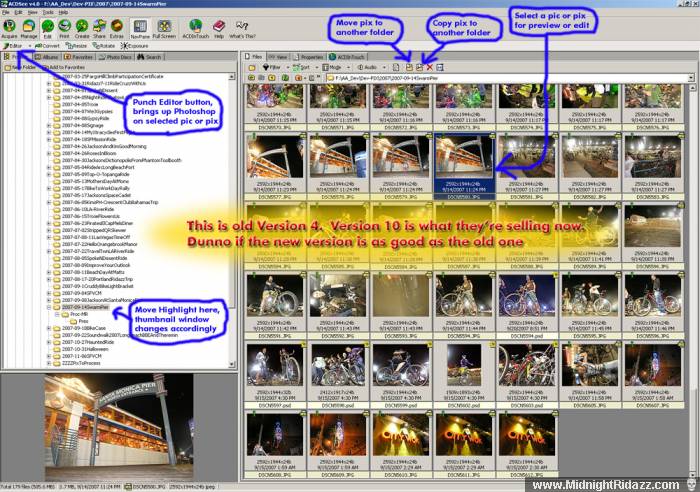This screenshot has height=492, width=700.
Task: Click the folder tree scroll down arrow
Action: pos(232,365)
